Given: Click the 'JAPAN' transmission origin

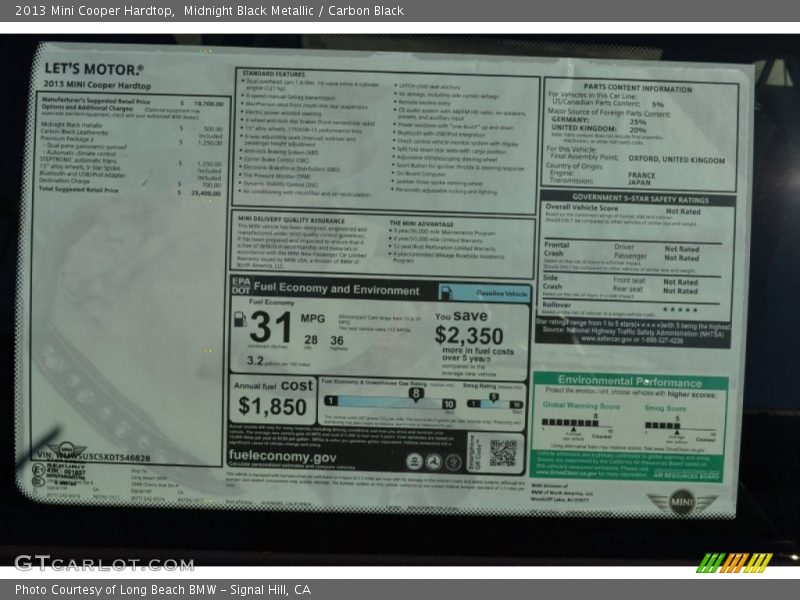Looking at the screenshot, I should tap(639, 182).
